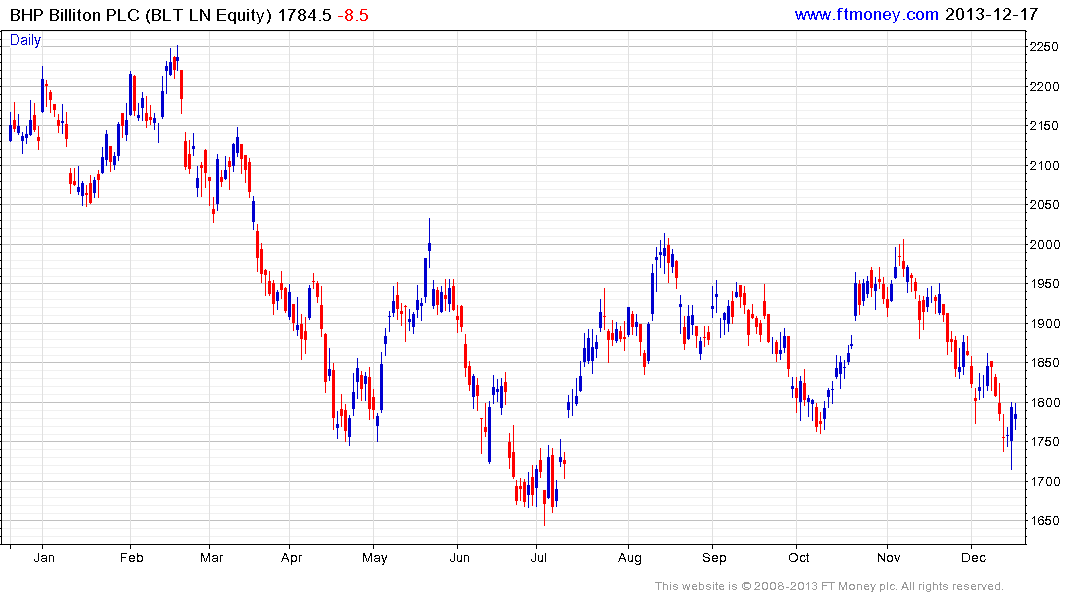The image size is (1075, 600).
Task: Click the 2100 price axis label
Action: pos(1043,165)
